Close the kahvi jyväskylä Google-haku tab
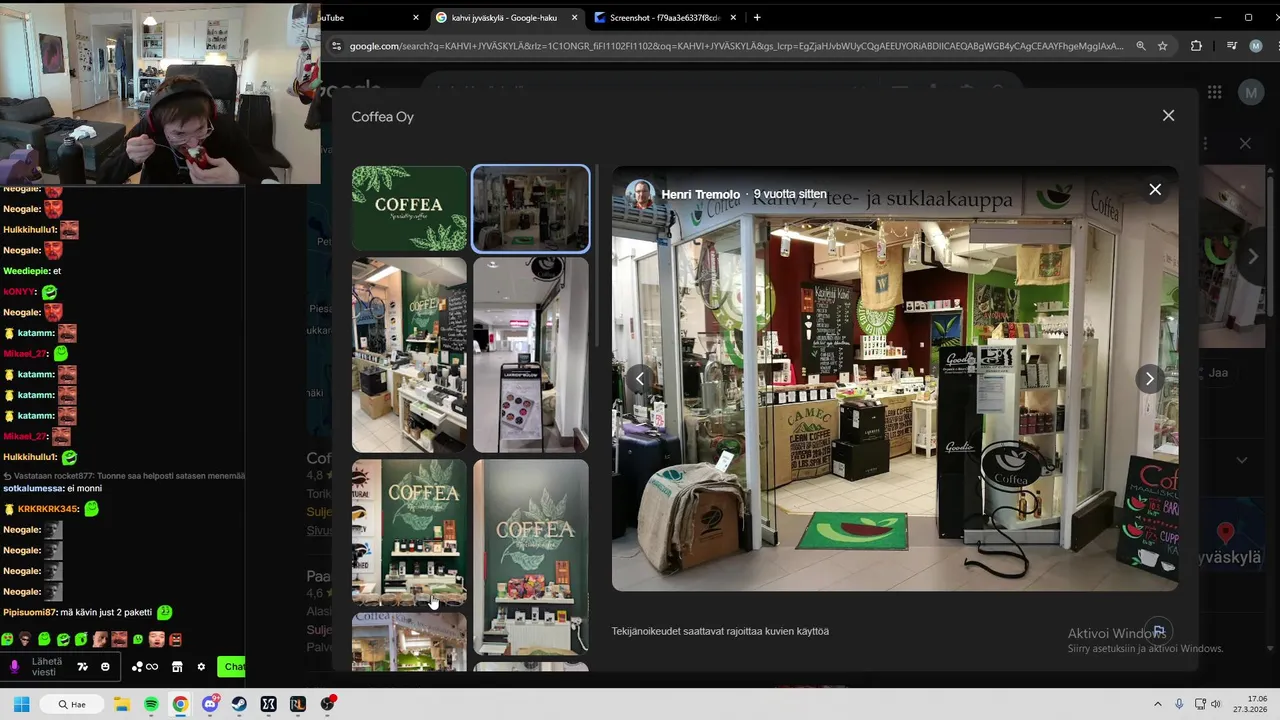 (575, 17)
